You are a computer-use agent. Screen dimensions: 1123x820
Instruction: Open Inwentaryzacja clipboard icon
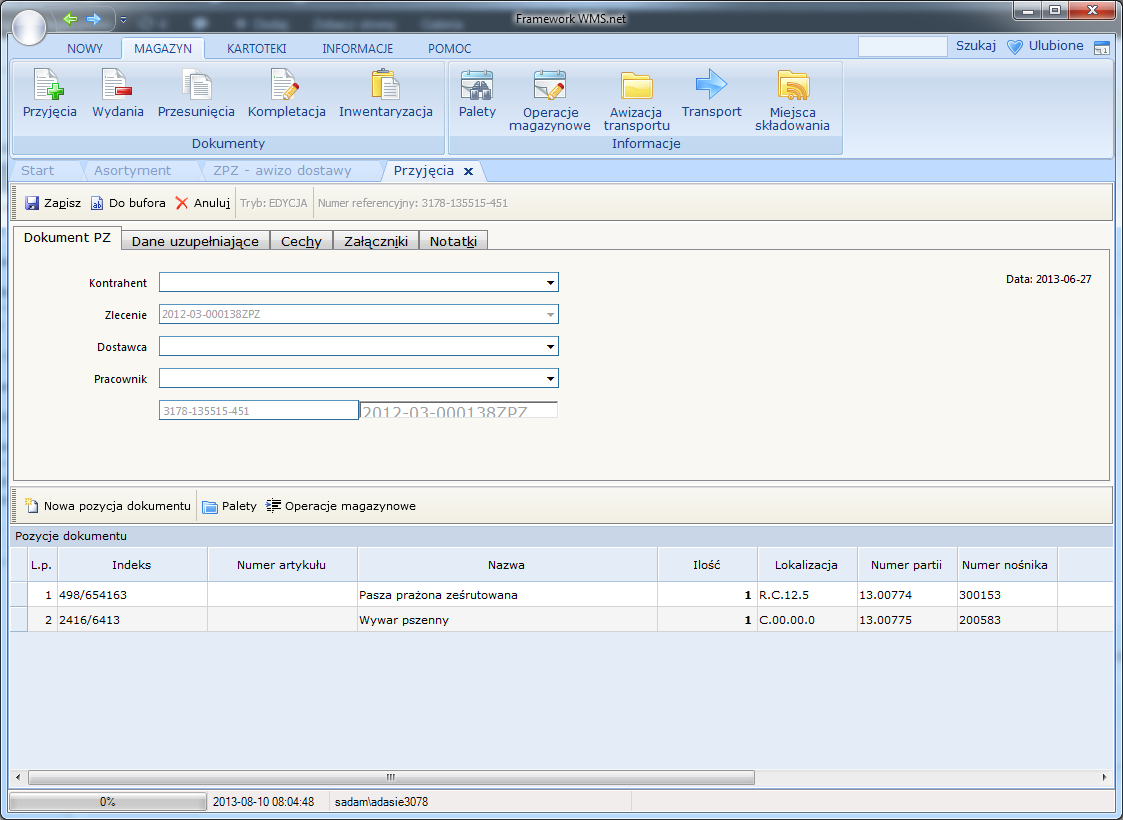pos(385,94)
